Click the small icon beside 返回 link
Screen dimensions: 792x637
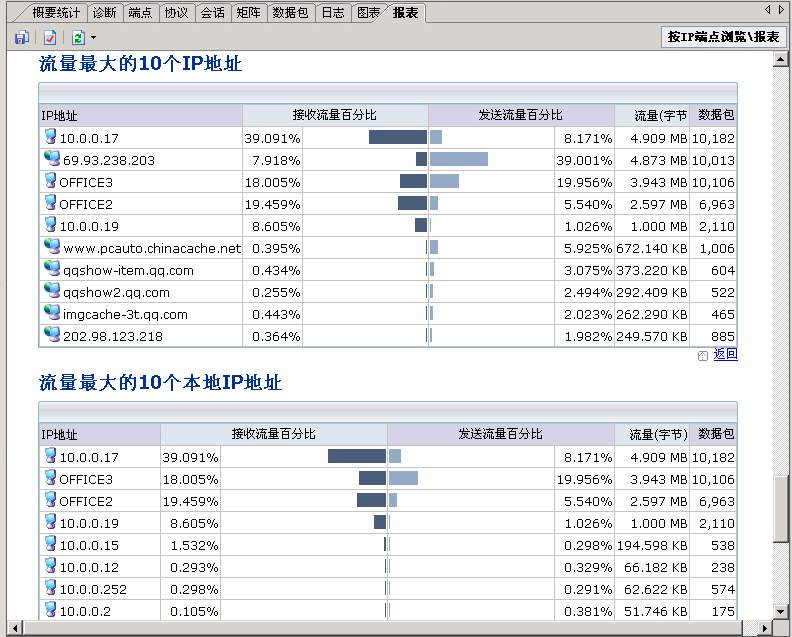[703, 356]
